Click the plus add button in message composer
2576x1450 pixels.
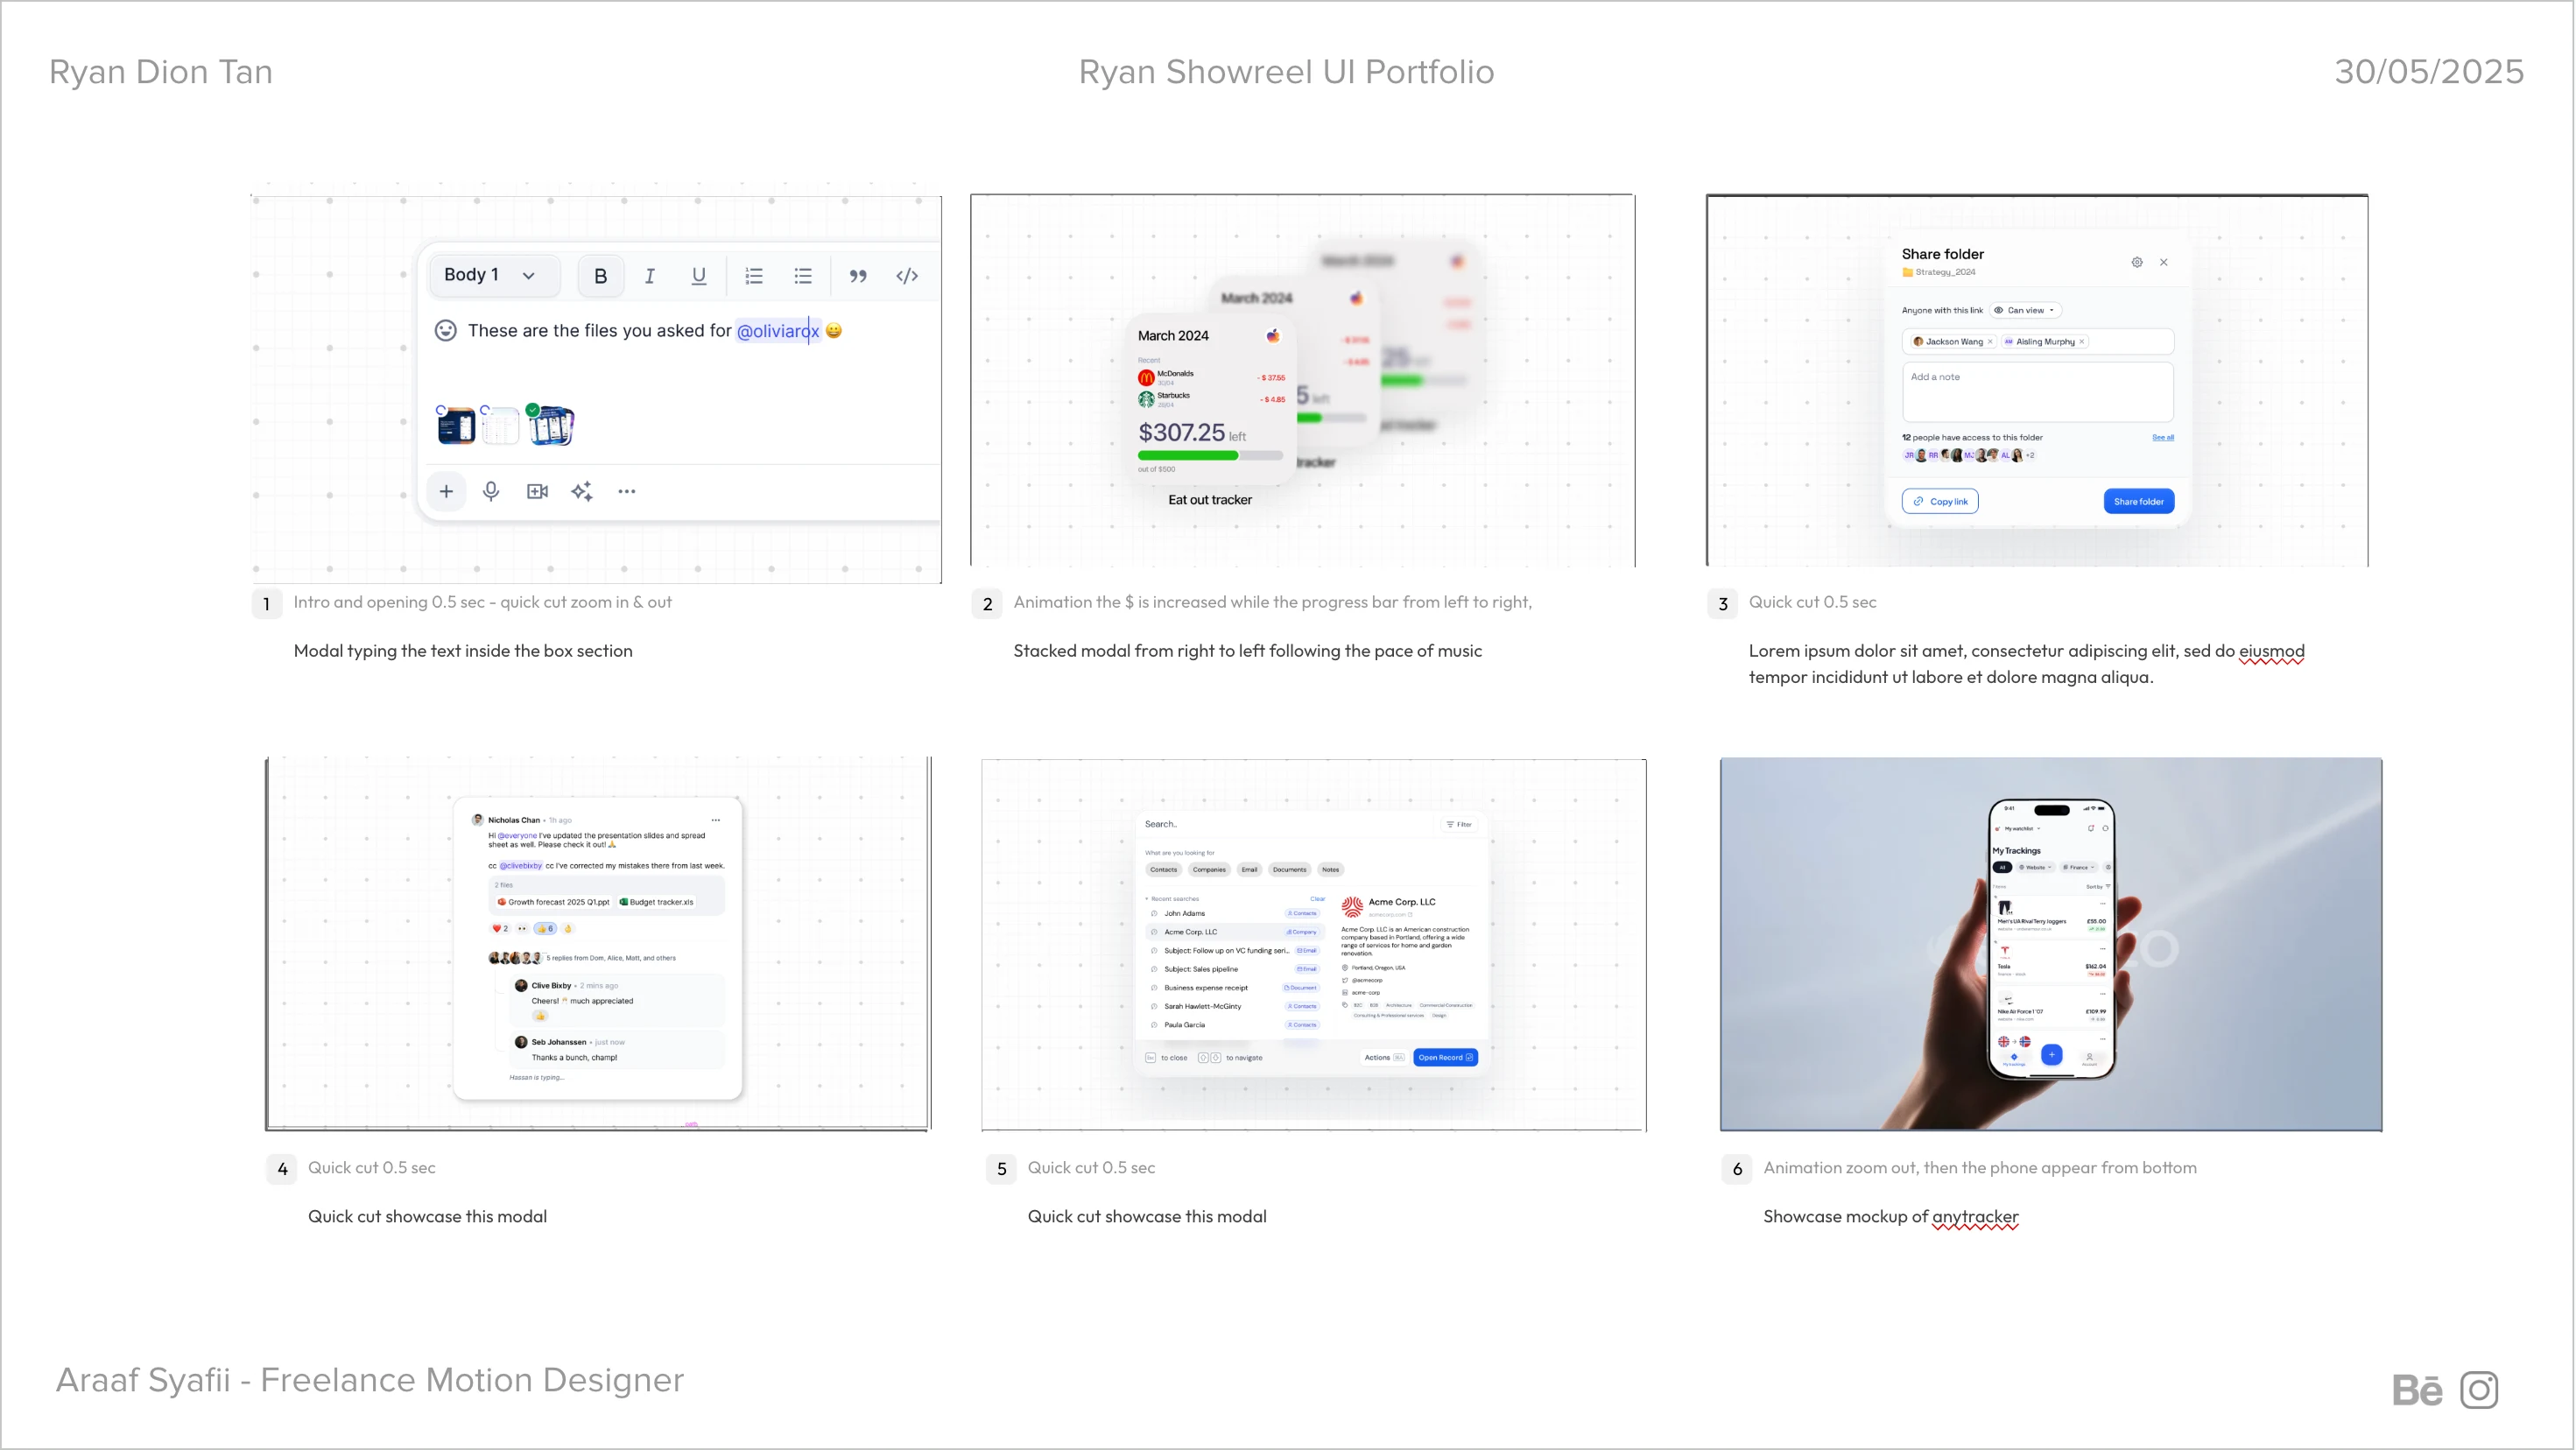(447, 491)
